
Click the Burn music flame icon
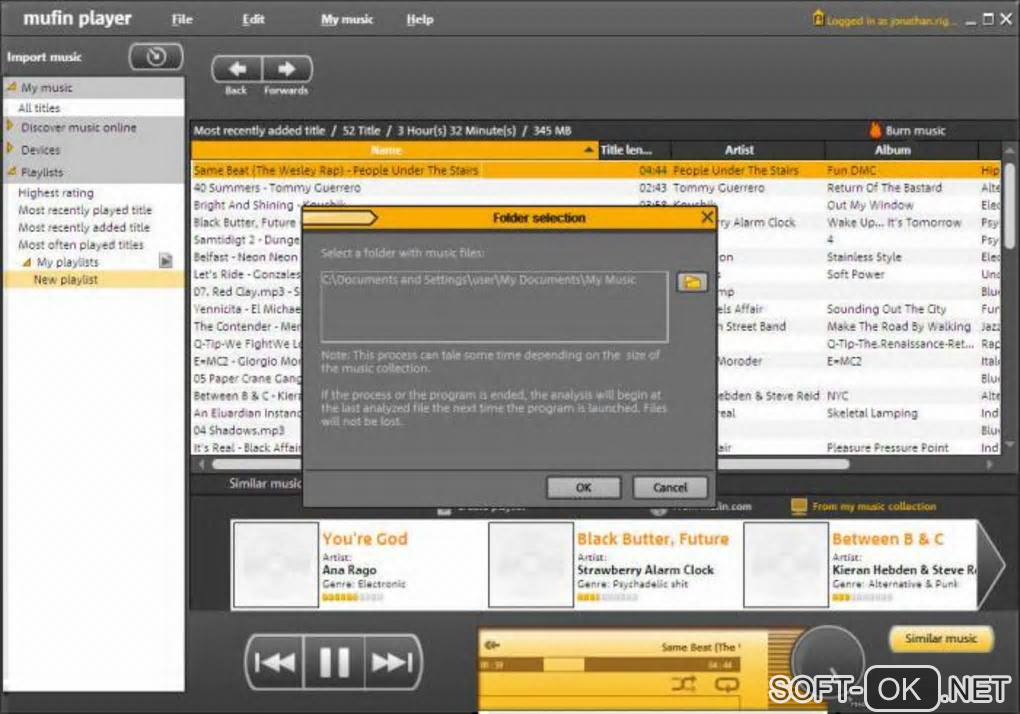tap(875, 130)
